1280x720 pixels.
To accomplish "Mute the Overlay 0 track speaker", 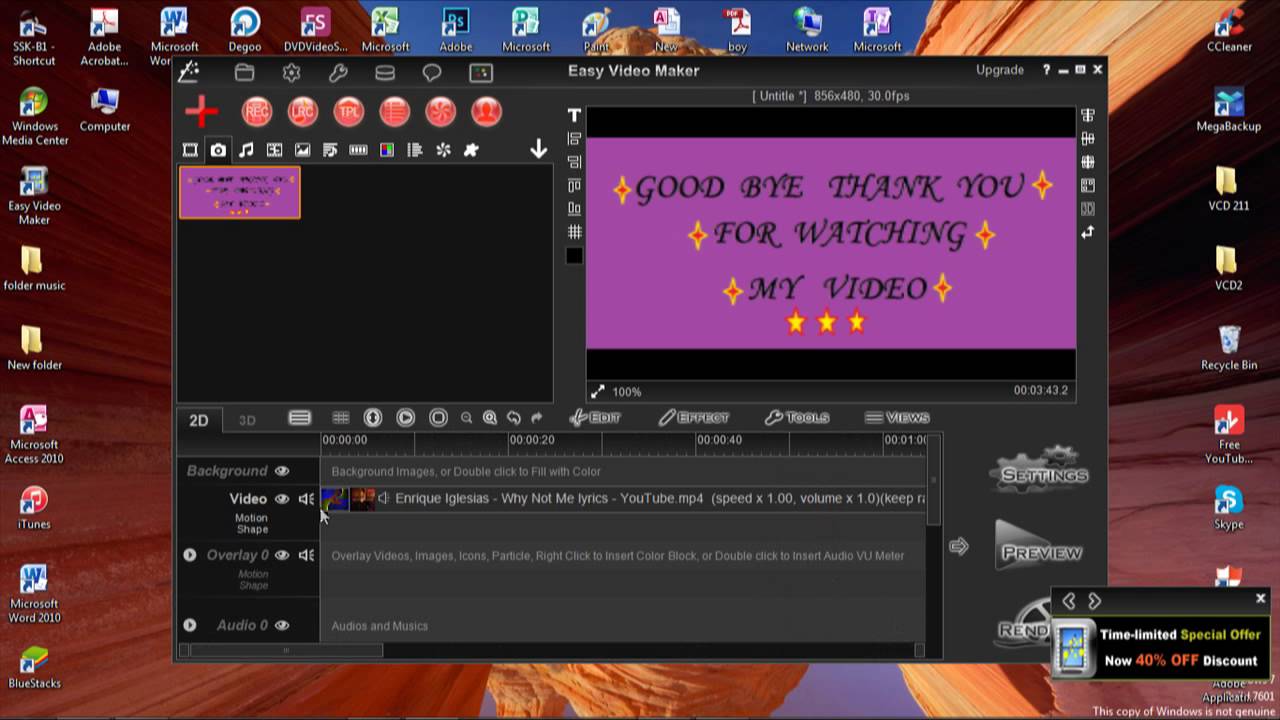I will coord(306,555).
